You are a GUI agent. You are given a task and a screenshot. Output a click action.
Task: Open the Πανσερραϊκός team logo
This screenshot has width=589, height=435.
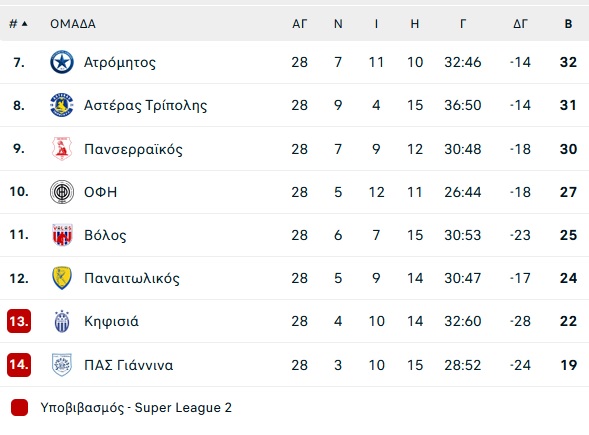(x=62, y=148)
